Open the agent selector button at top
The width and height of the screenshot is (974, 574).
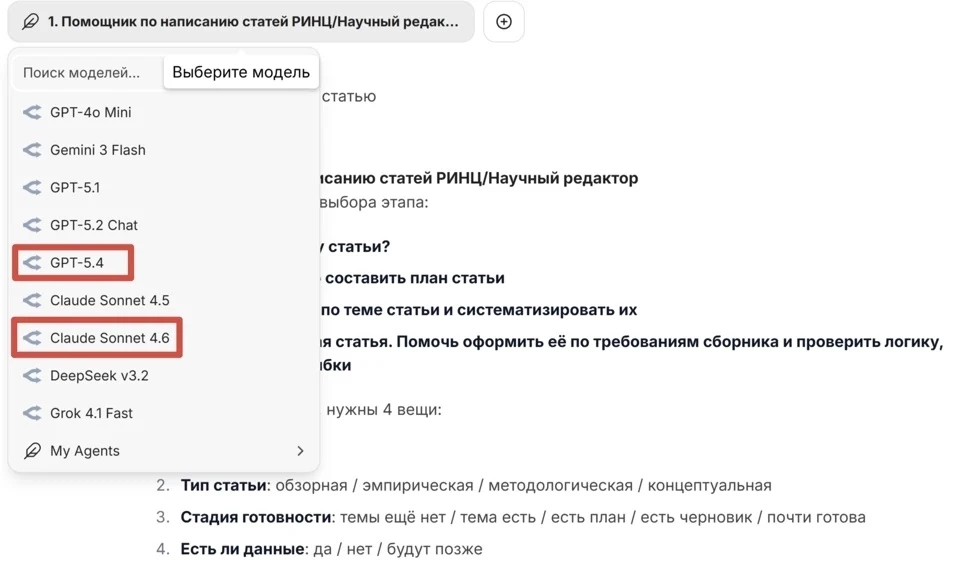tap(241, 22)
